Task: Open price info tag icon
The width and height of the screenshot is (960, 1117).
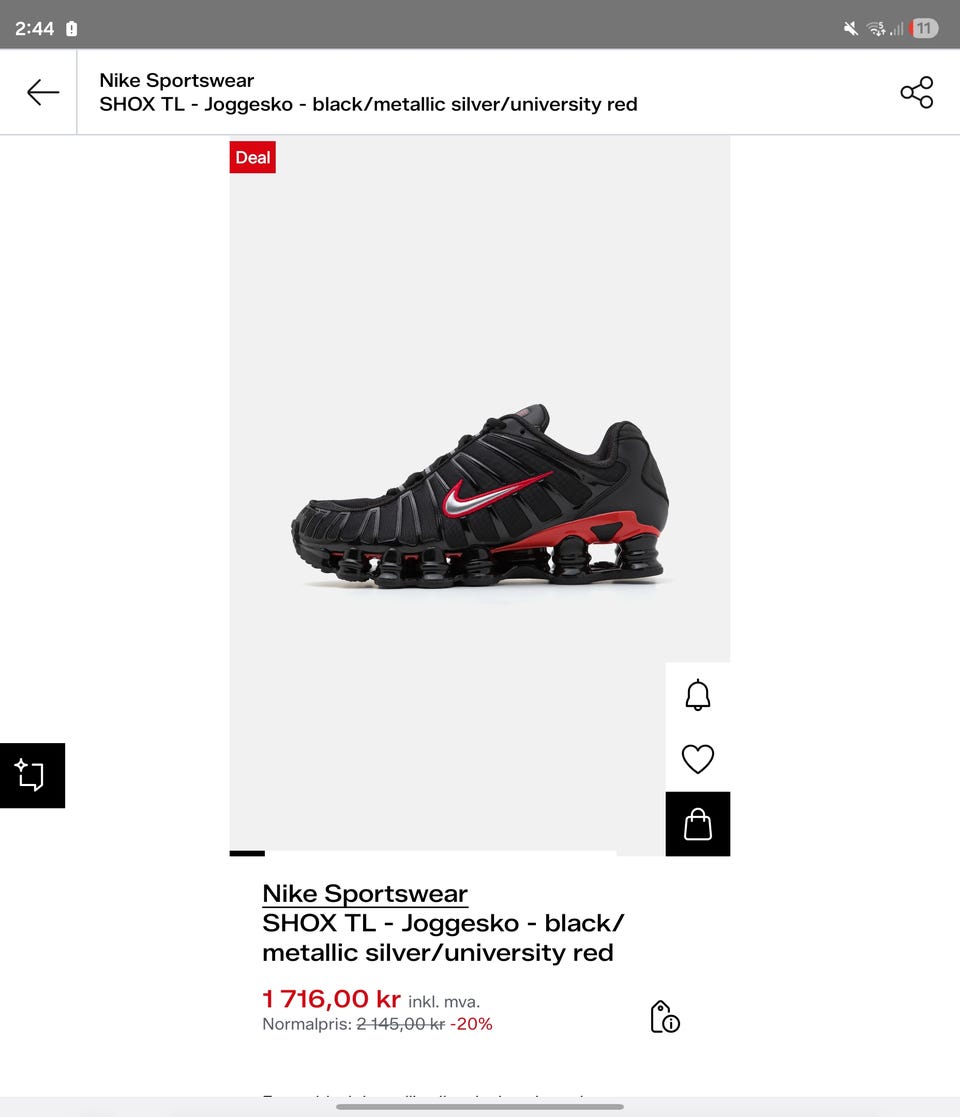Action: coord(665,1017)
